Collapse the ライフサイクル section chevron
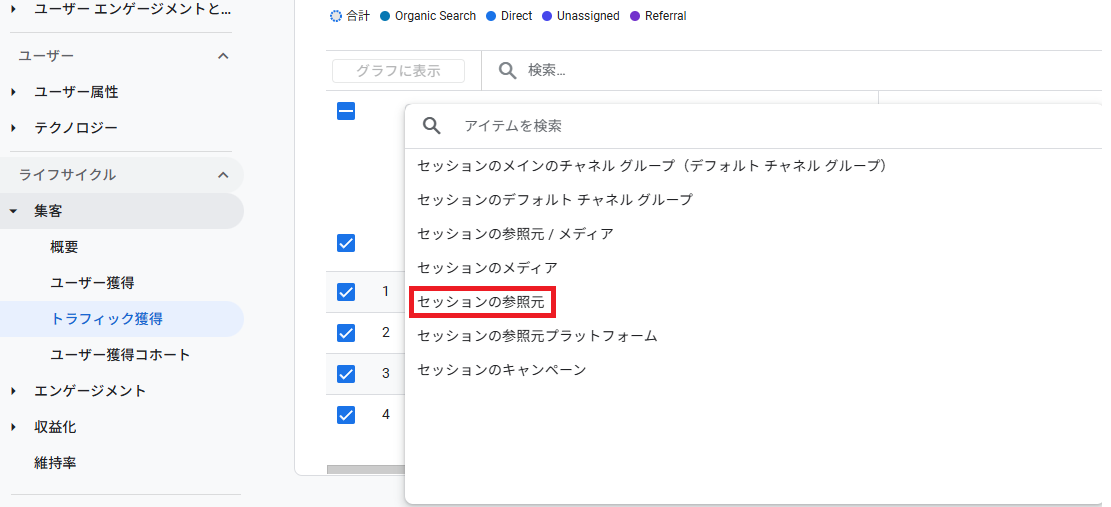The image size is (1111, 507). point(223,175)
